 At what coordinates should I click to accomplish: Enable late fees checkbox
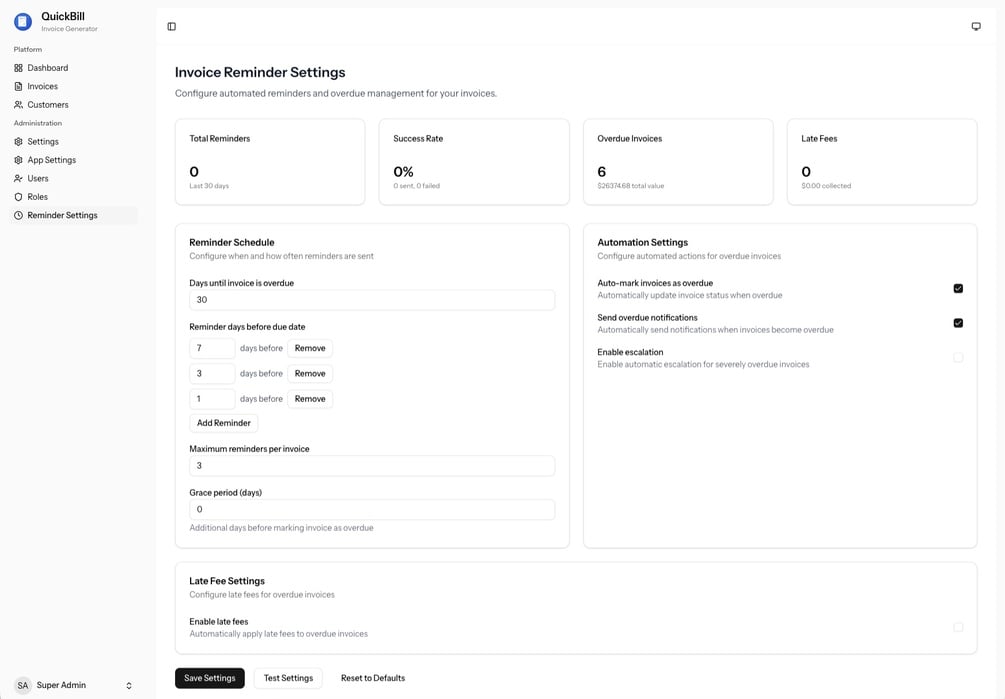coord(958,627)
